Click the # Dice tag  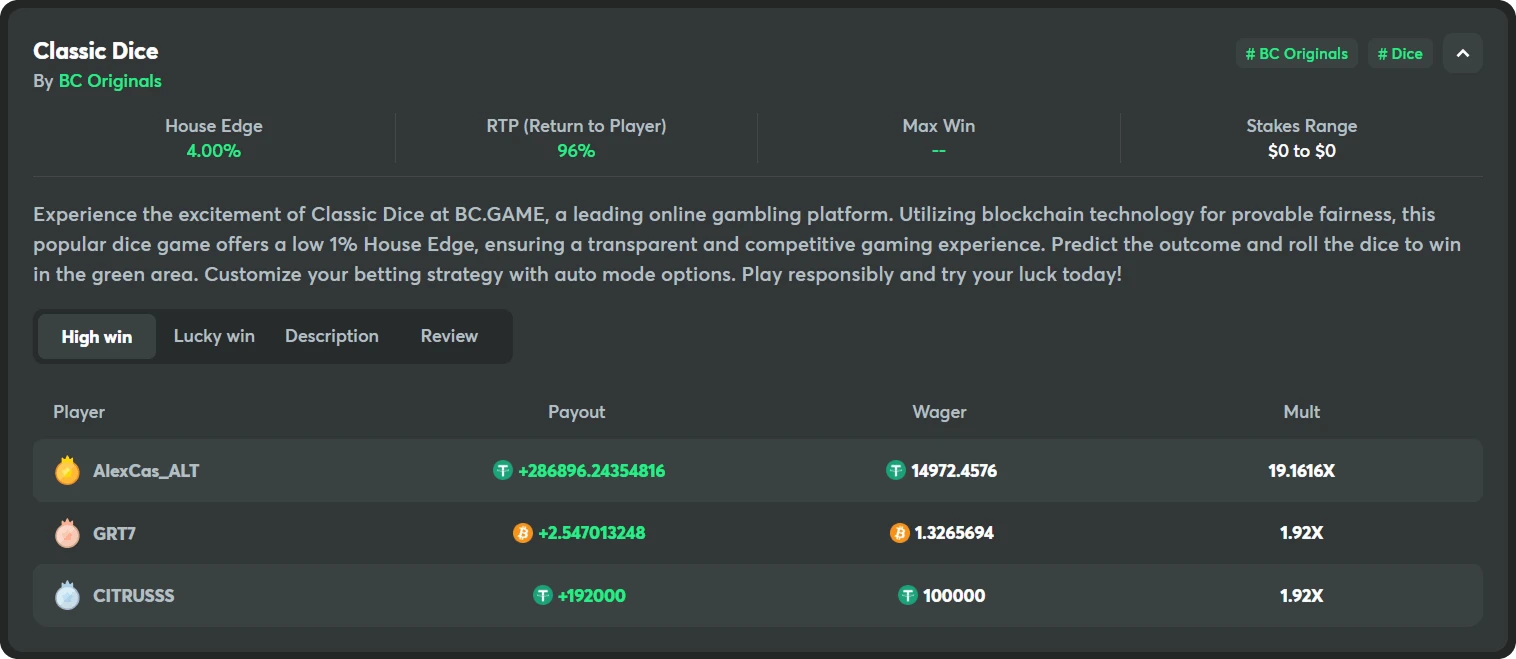click(1400, 54)
